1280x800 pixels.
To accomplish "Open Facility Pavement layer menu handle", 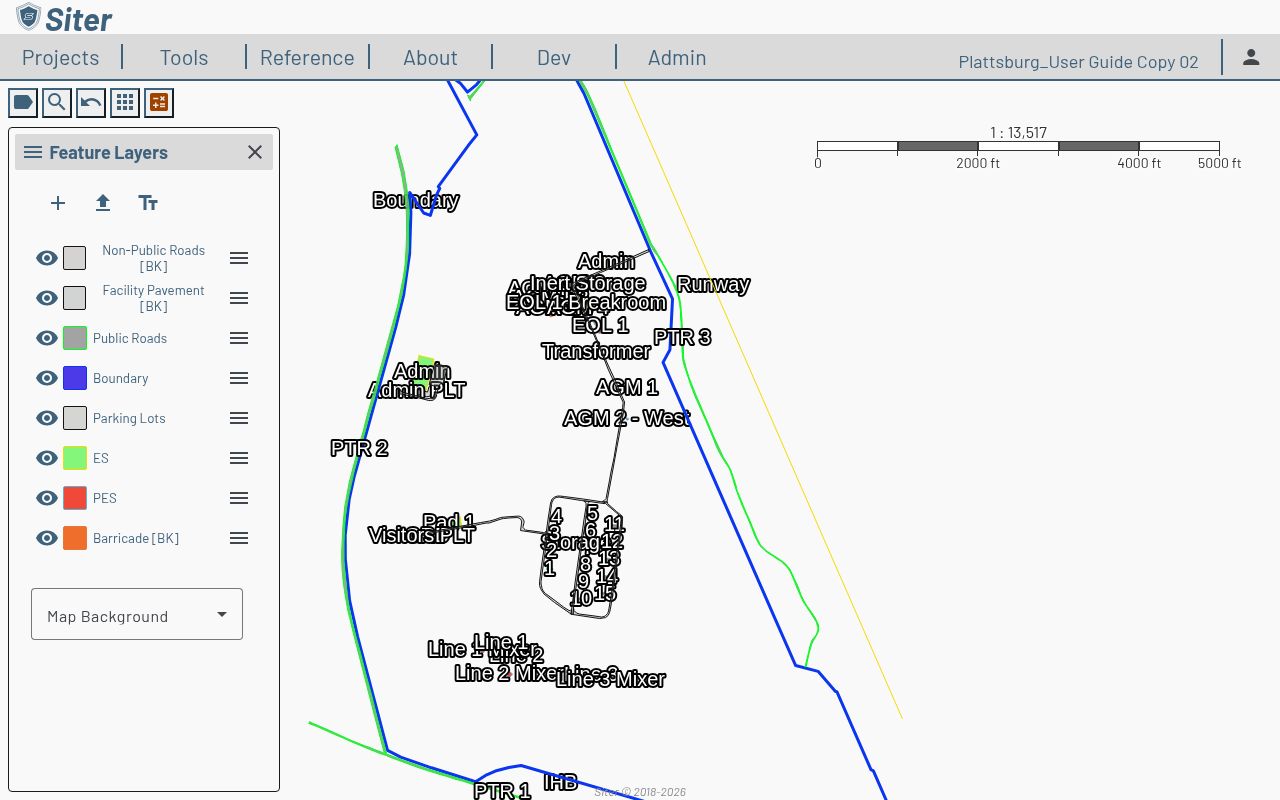I will pos(239,298).
